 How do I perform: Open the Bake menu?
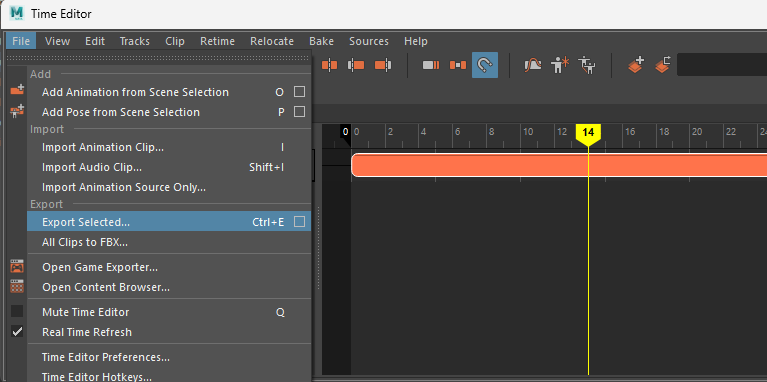pyautogui.click(x=321, y=41)
